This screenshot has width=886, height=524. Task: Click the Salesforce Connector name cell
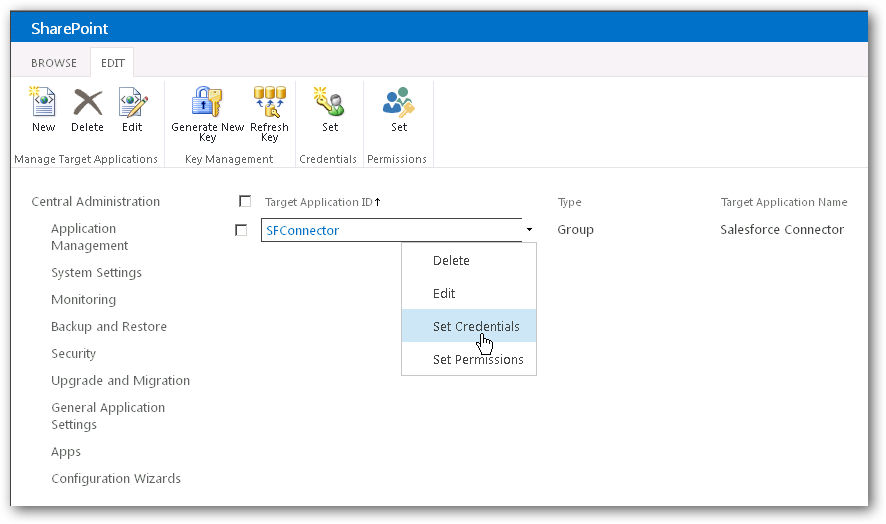coord(782,229)
